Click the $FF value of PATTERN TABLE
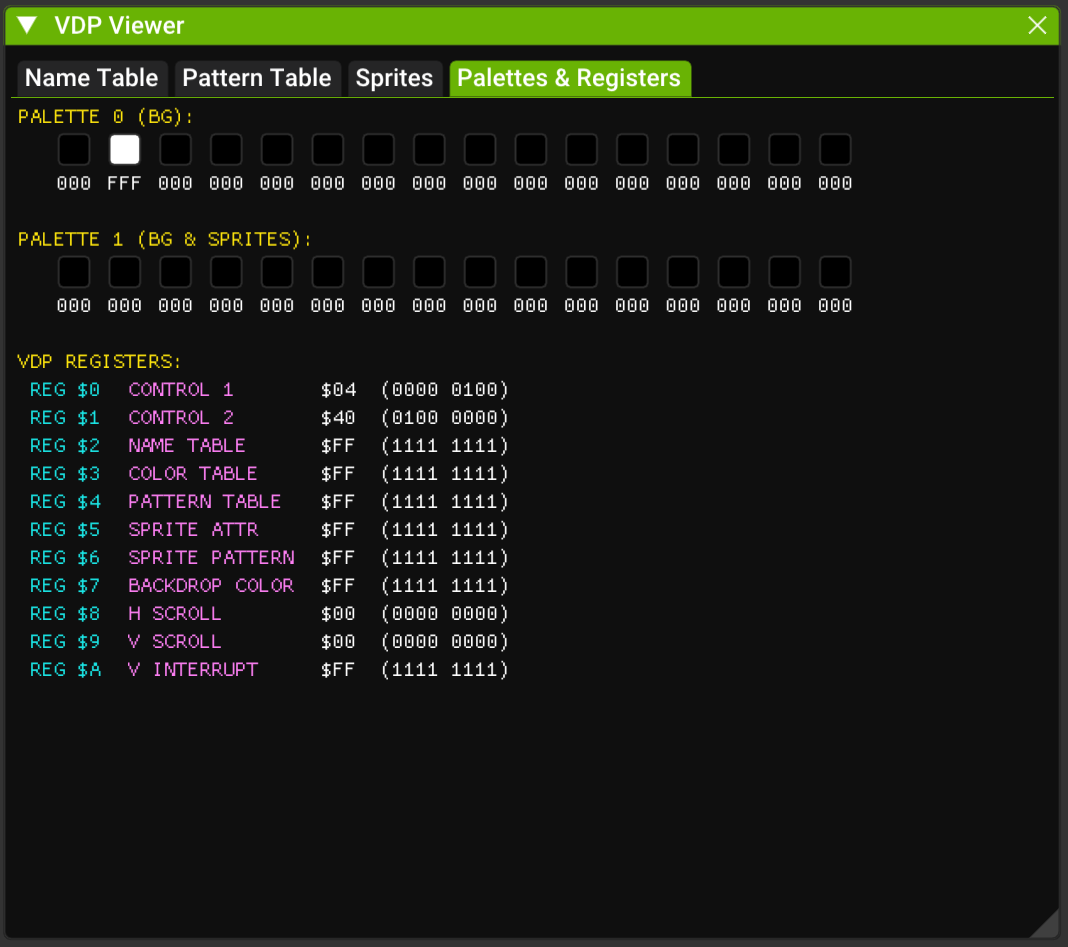1068x947 pixels. pos(339,501)
